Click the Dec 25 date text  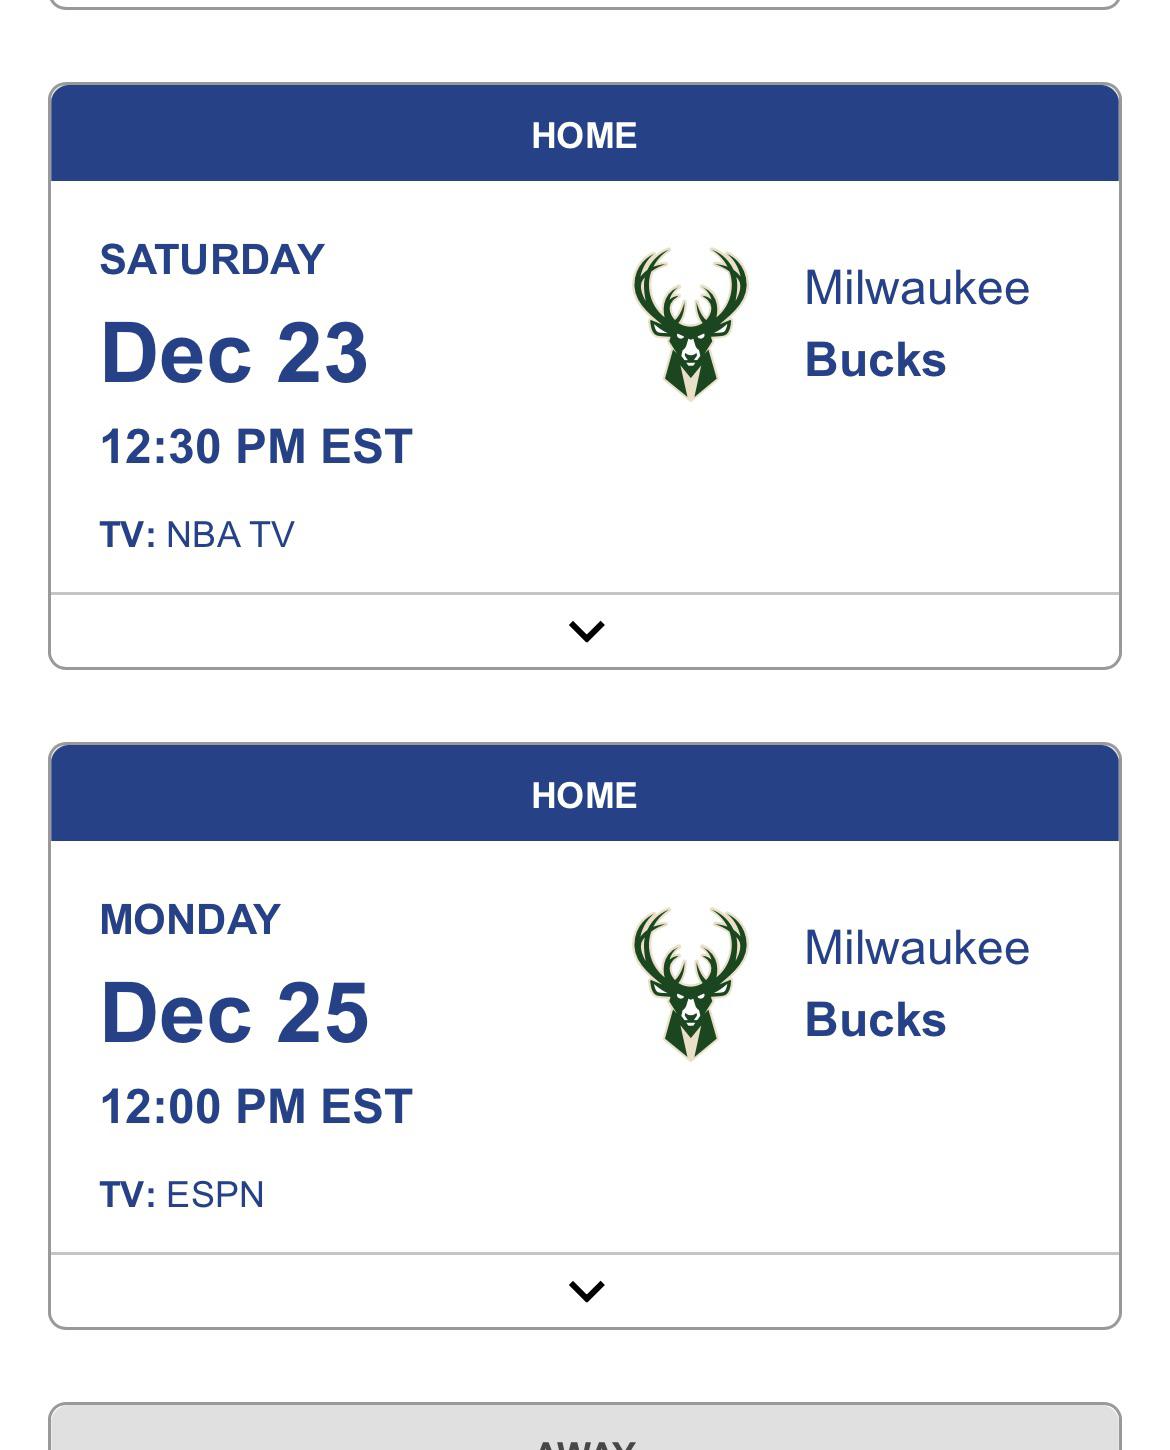pos(234,1013)
